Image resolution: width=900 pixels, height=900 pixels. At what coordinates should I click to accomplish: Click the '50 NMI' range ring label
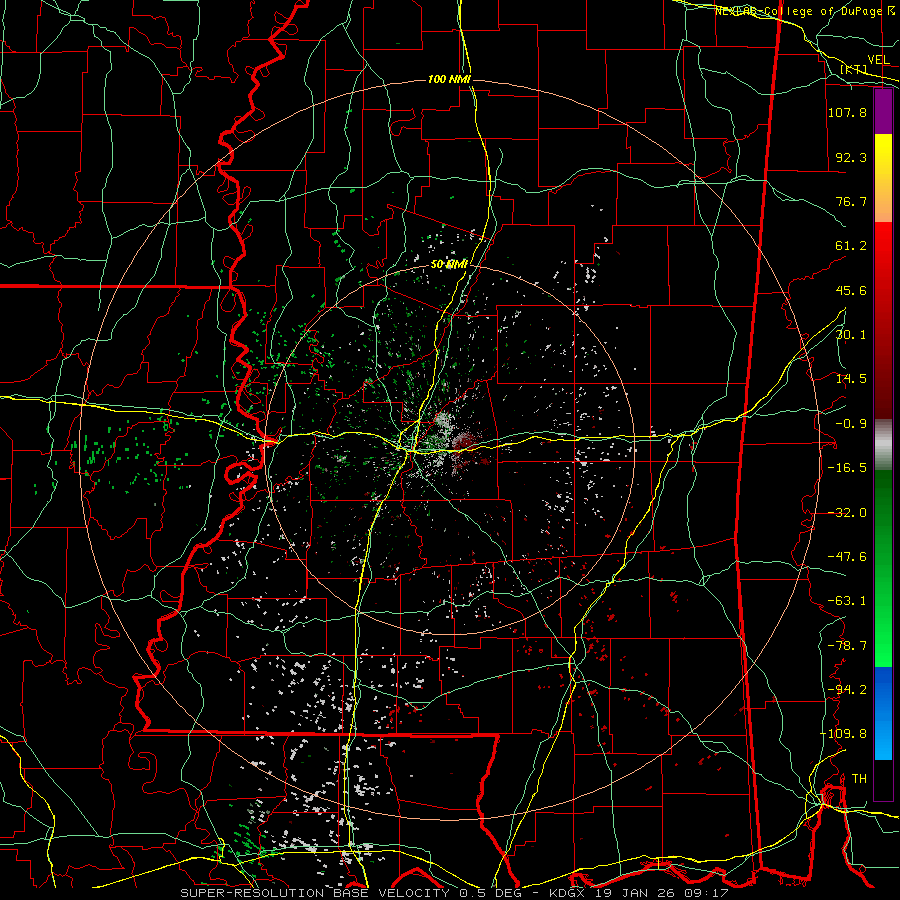pos(449,265)
